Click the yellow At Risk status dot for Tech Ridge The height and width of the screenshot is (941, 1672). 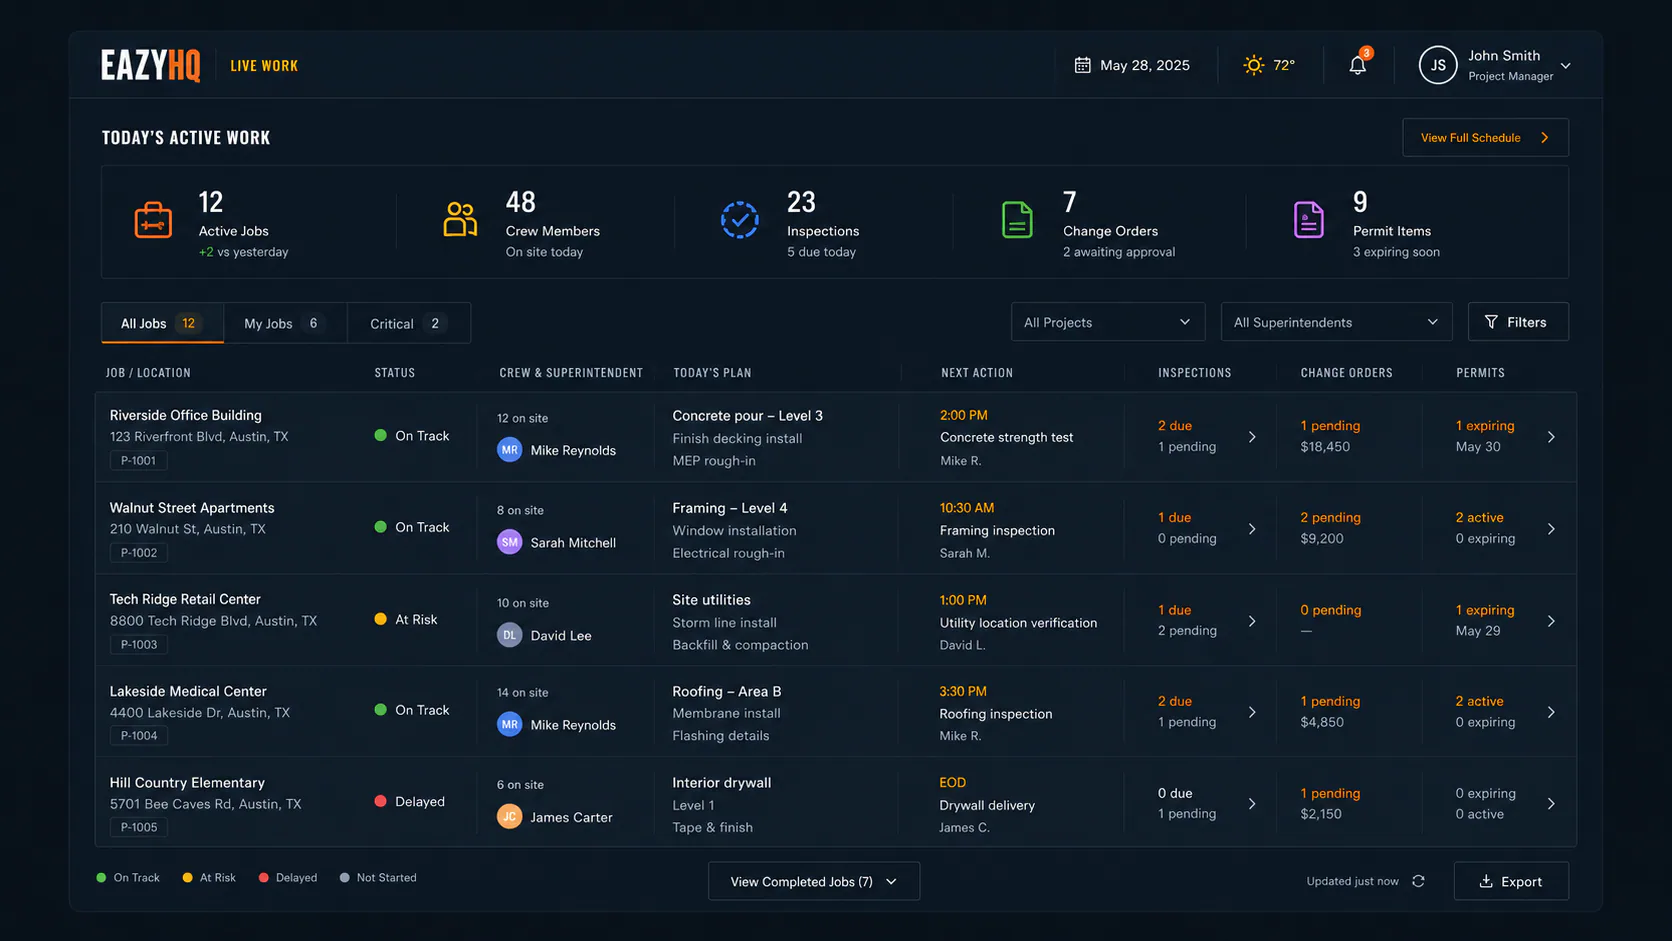380,619
